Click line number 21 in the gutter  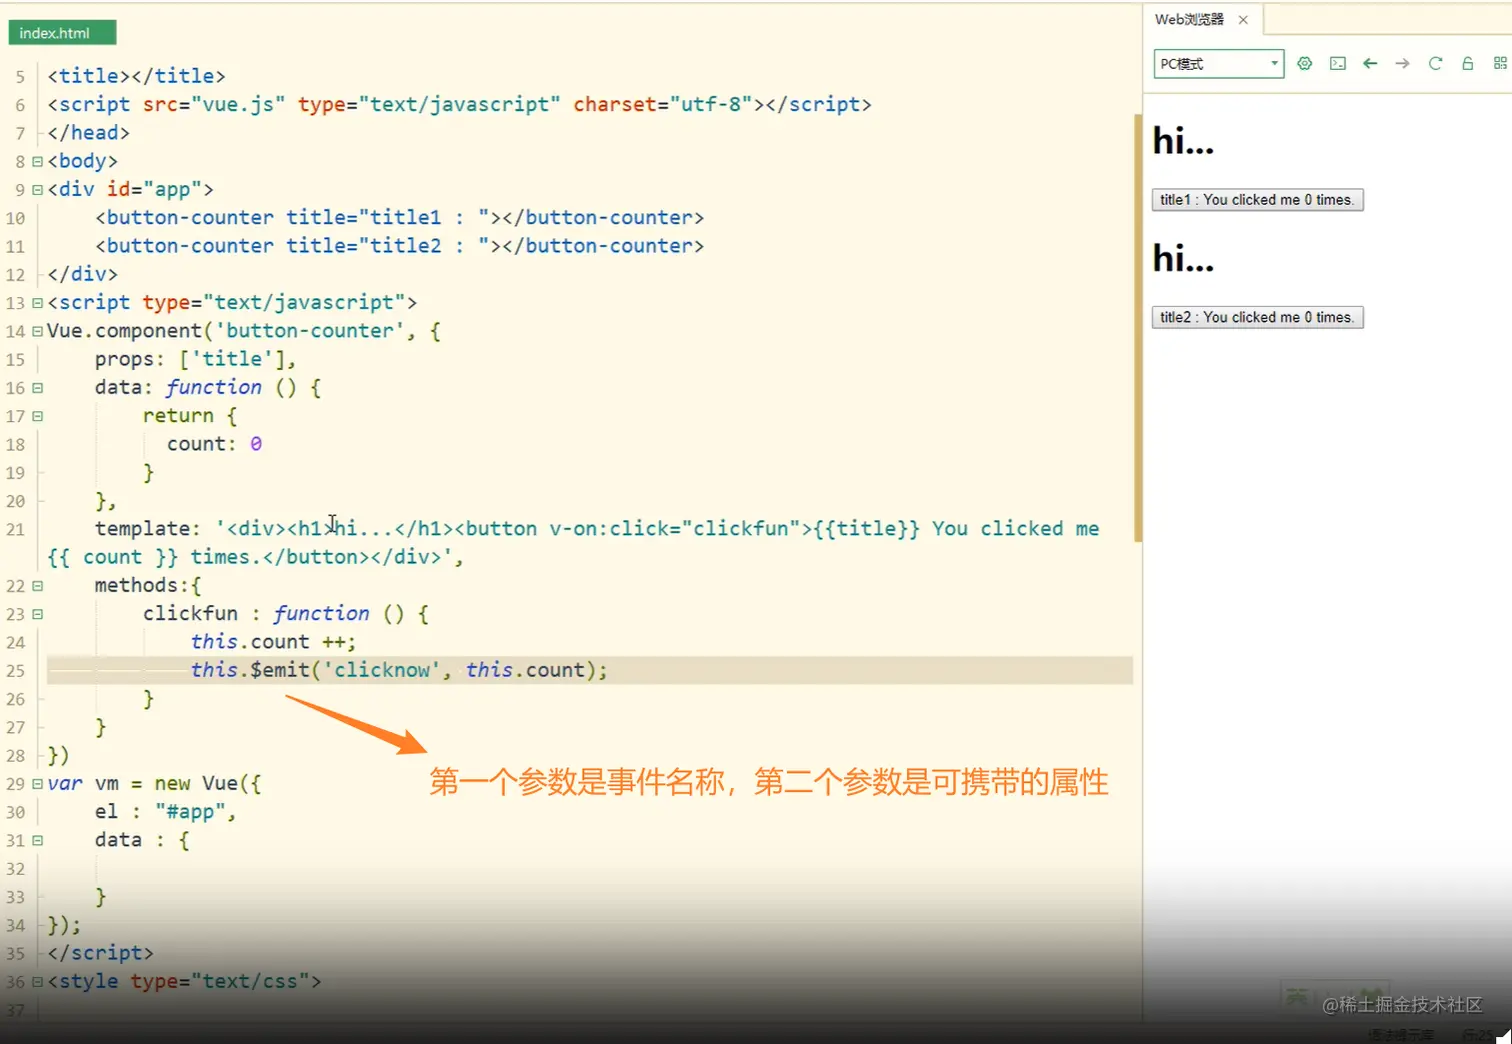pyautogui.click(x=15, y=529)
